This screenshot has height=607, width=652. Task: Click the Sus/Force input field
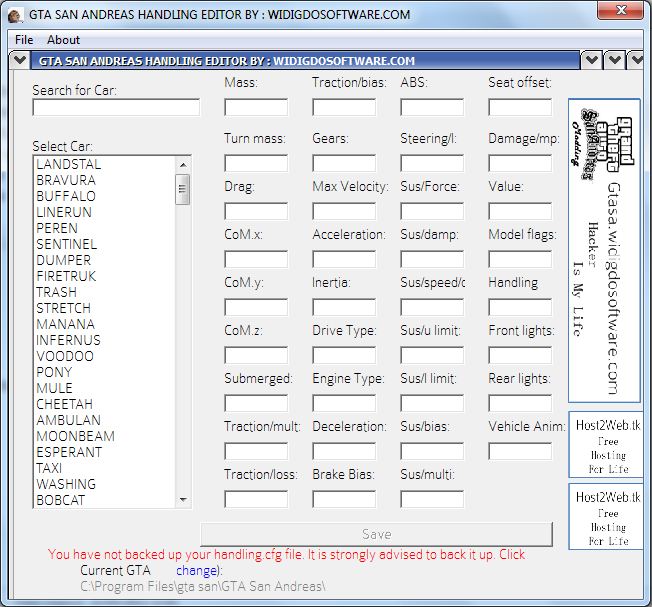(432, 211)
